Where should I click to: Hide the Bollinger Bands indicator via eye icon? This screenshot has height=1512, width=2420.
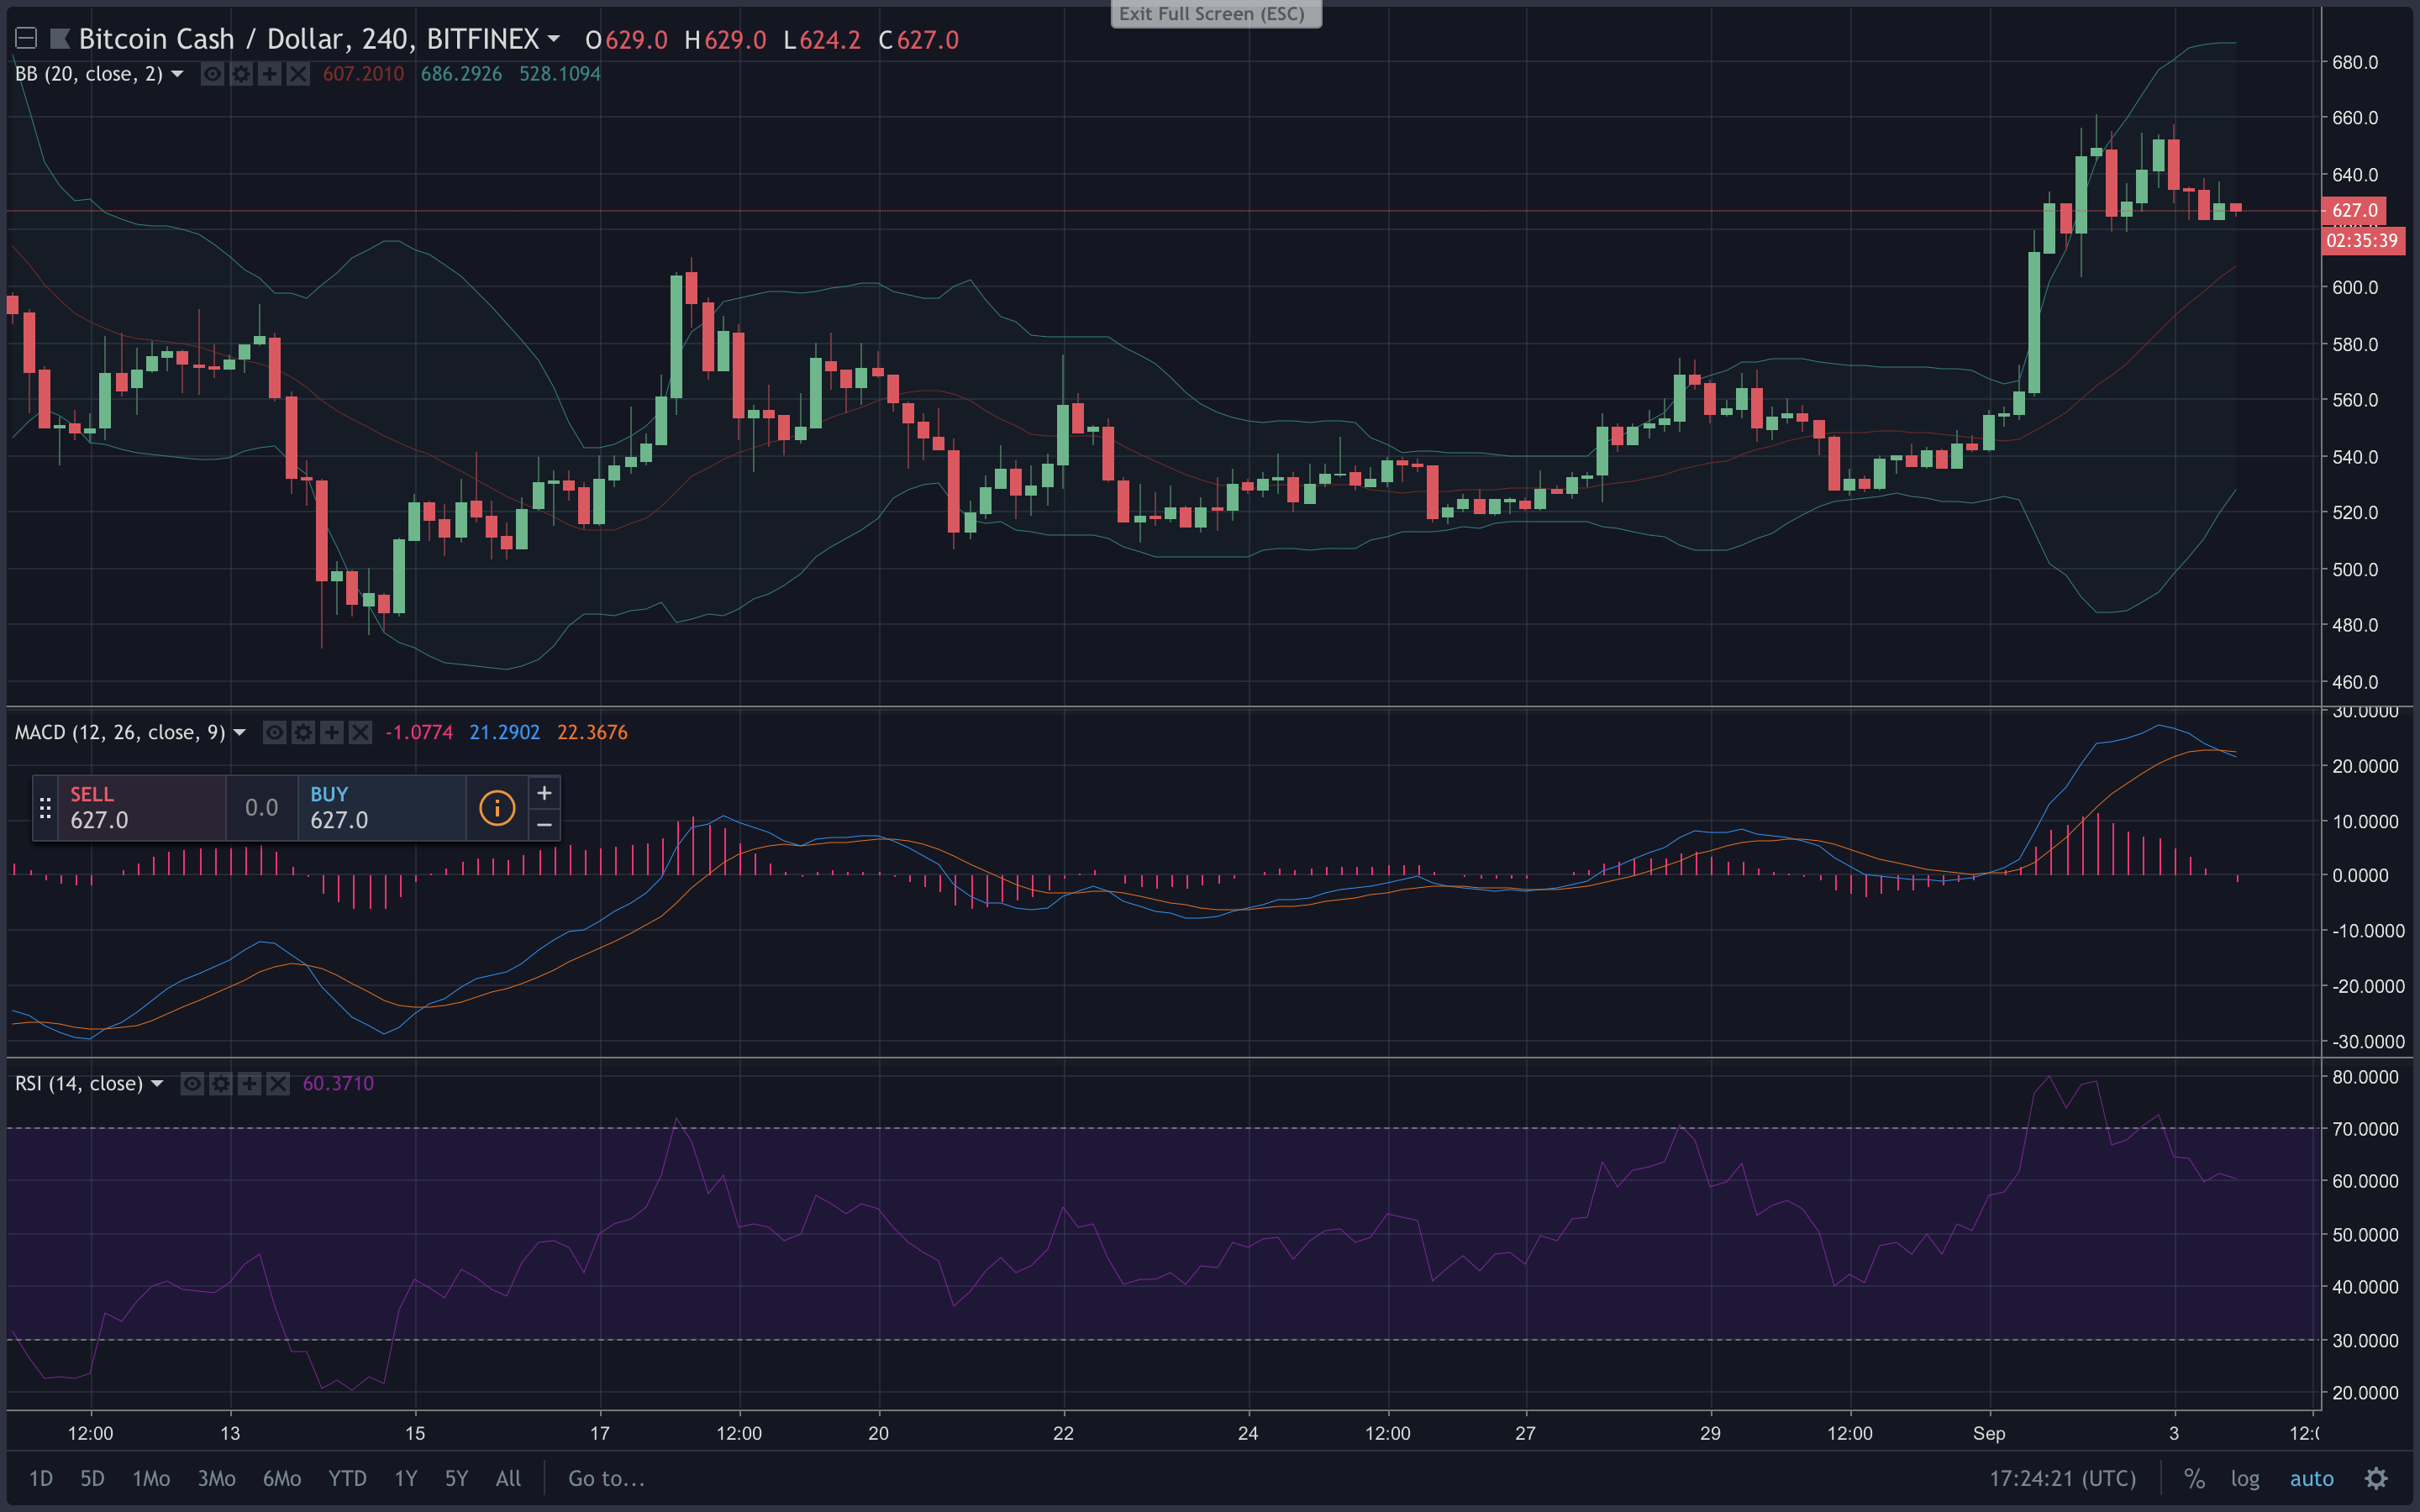pos(212,74)
